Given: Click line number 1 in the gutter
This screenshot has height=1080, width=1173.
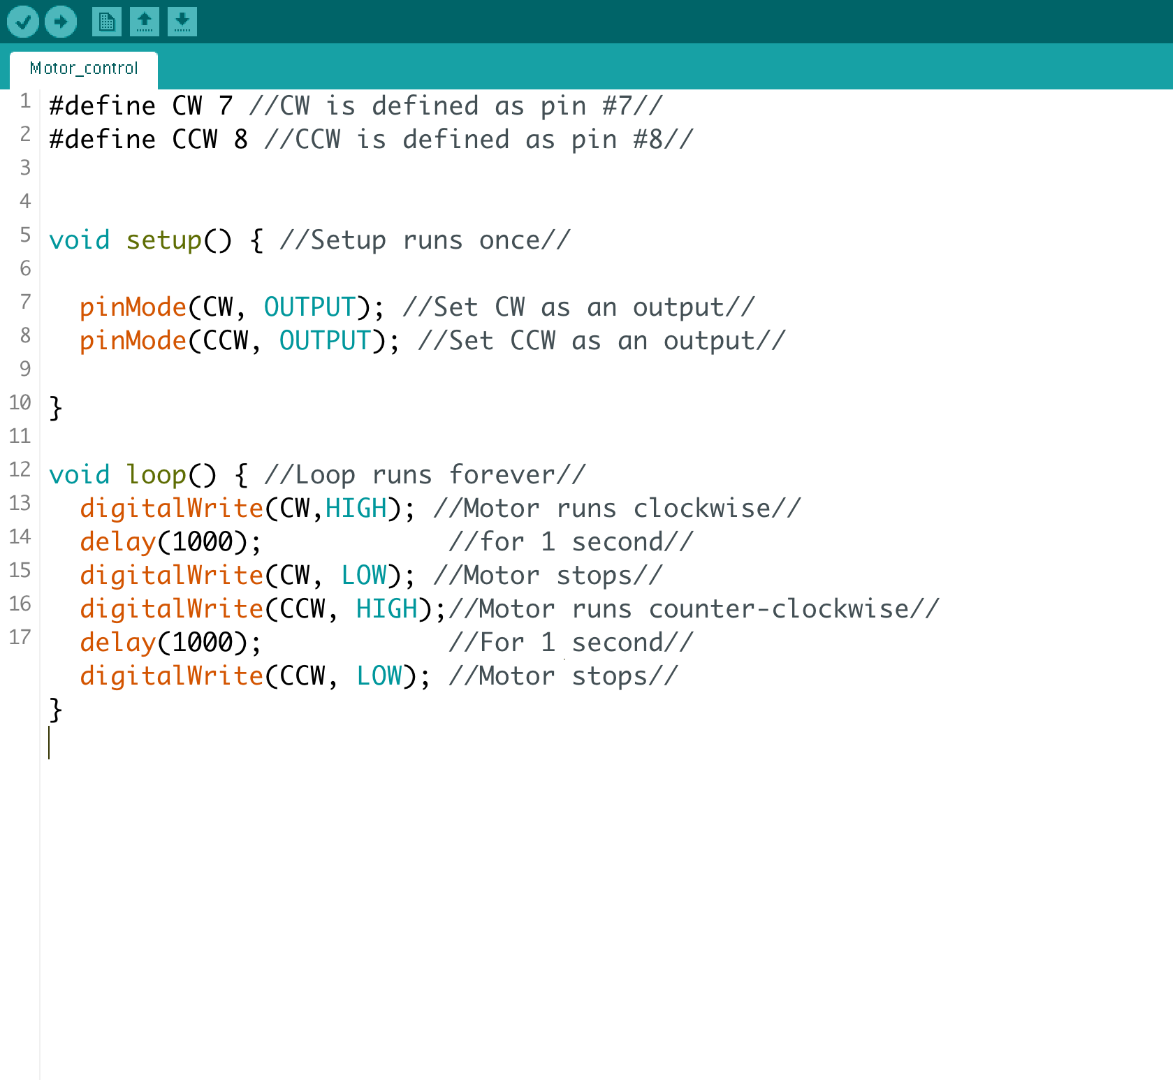Looking at the screenshot, I should pyautogui.click(x=25, y=101).
